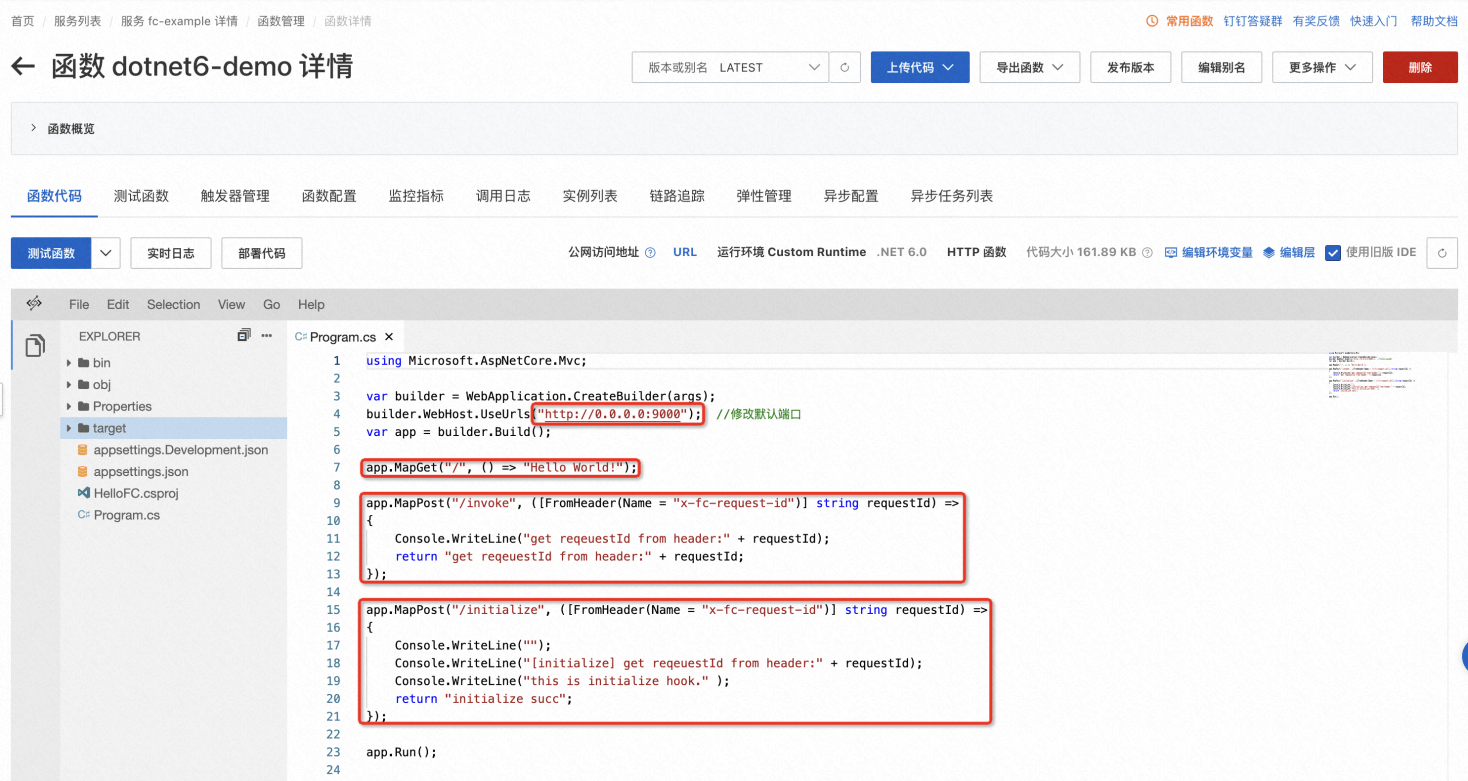
Task: Click 服务 fc-example 详情 breadcrumb
Action: click(x=179, y=21)
